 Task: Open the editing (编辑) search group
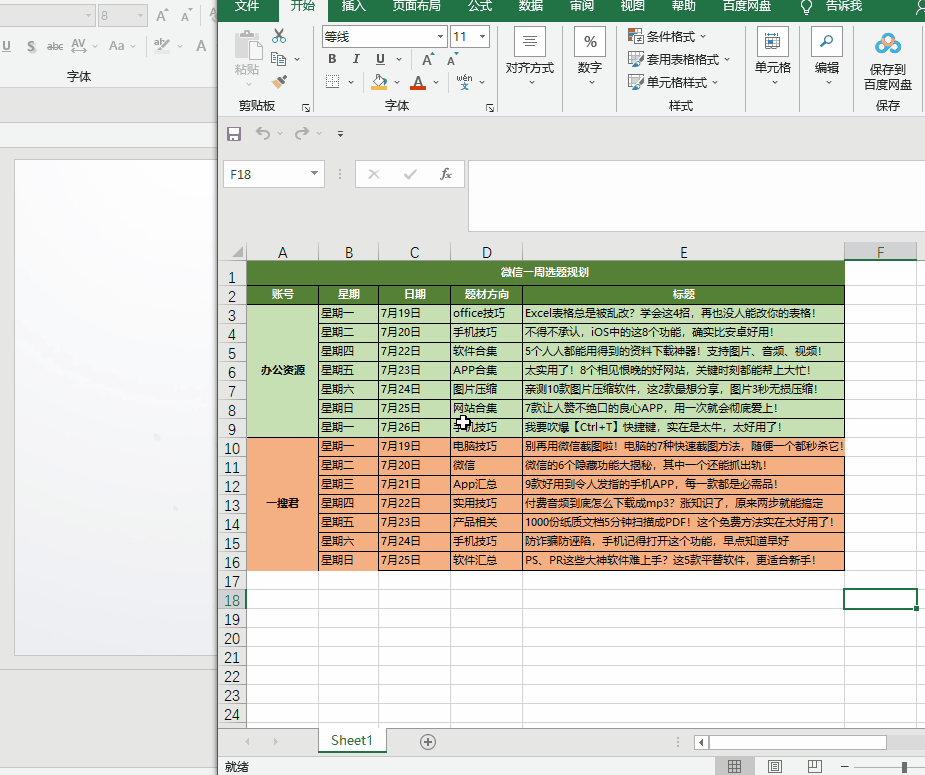pyautogui.click(x=827, y=57)
